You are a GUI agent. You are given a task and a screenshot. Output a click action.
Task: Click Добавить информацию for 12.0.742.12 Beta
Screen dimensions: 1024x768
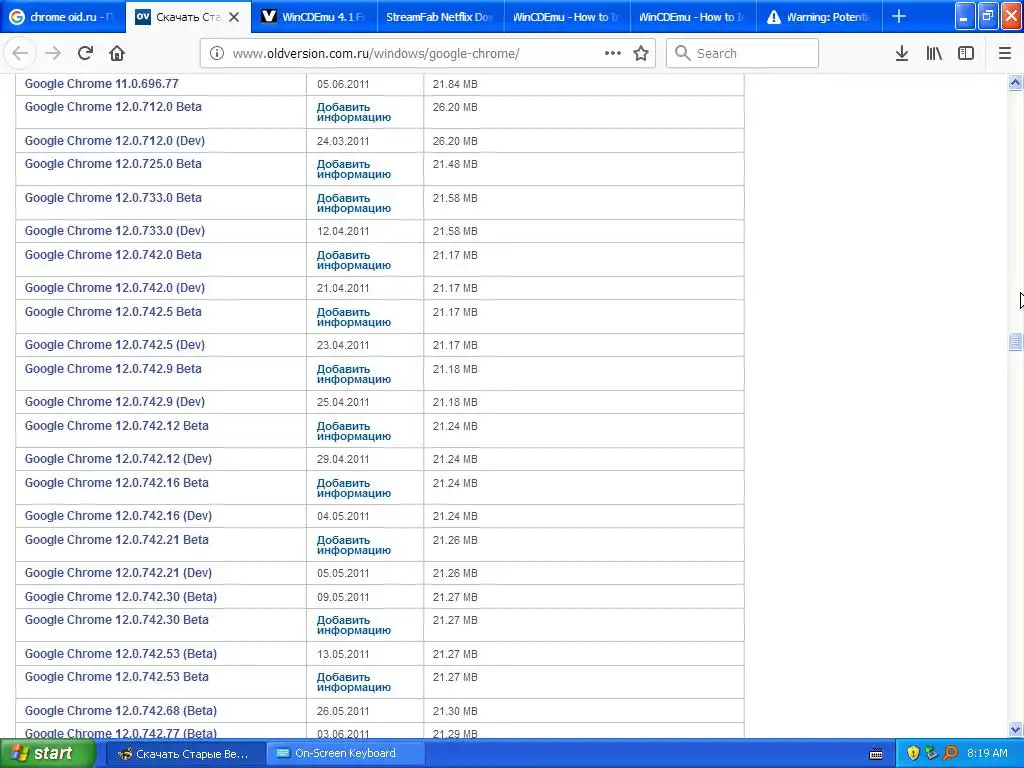354,431
